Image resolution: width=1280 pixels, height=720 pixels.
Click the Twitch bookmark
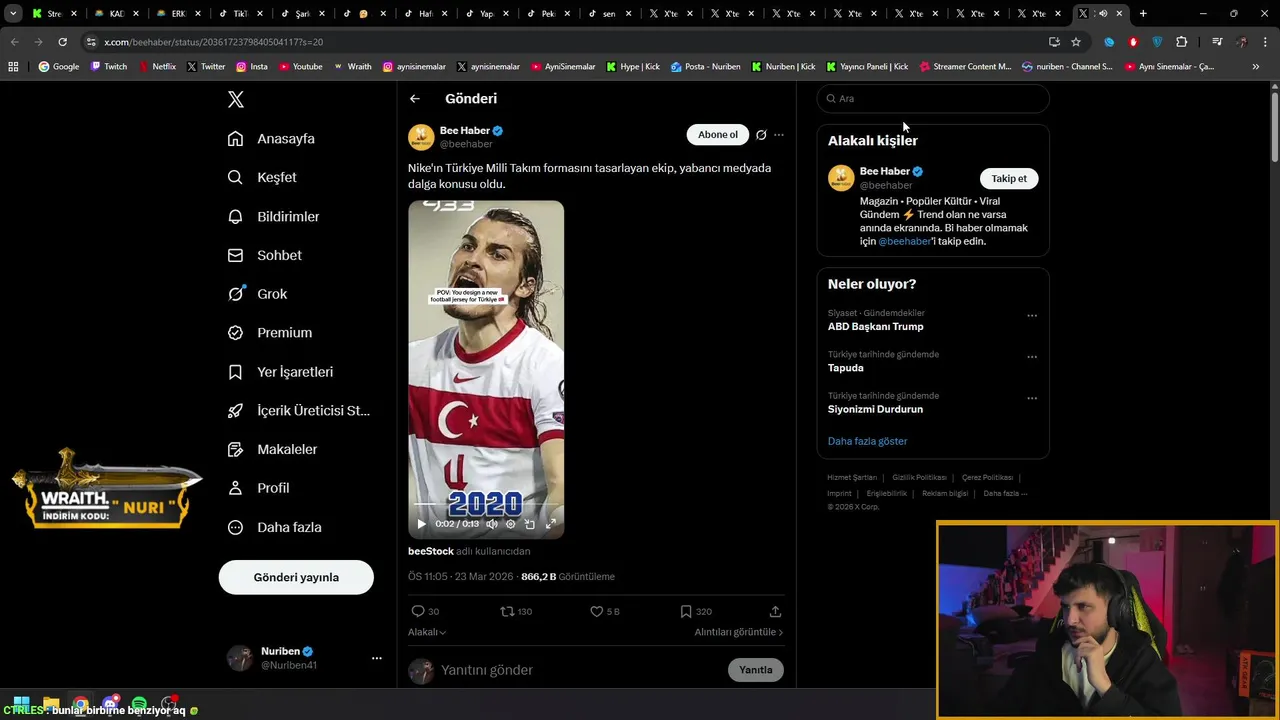(109, 67)
